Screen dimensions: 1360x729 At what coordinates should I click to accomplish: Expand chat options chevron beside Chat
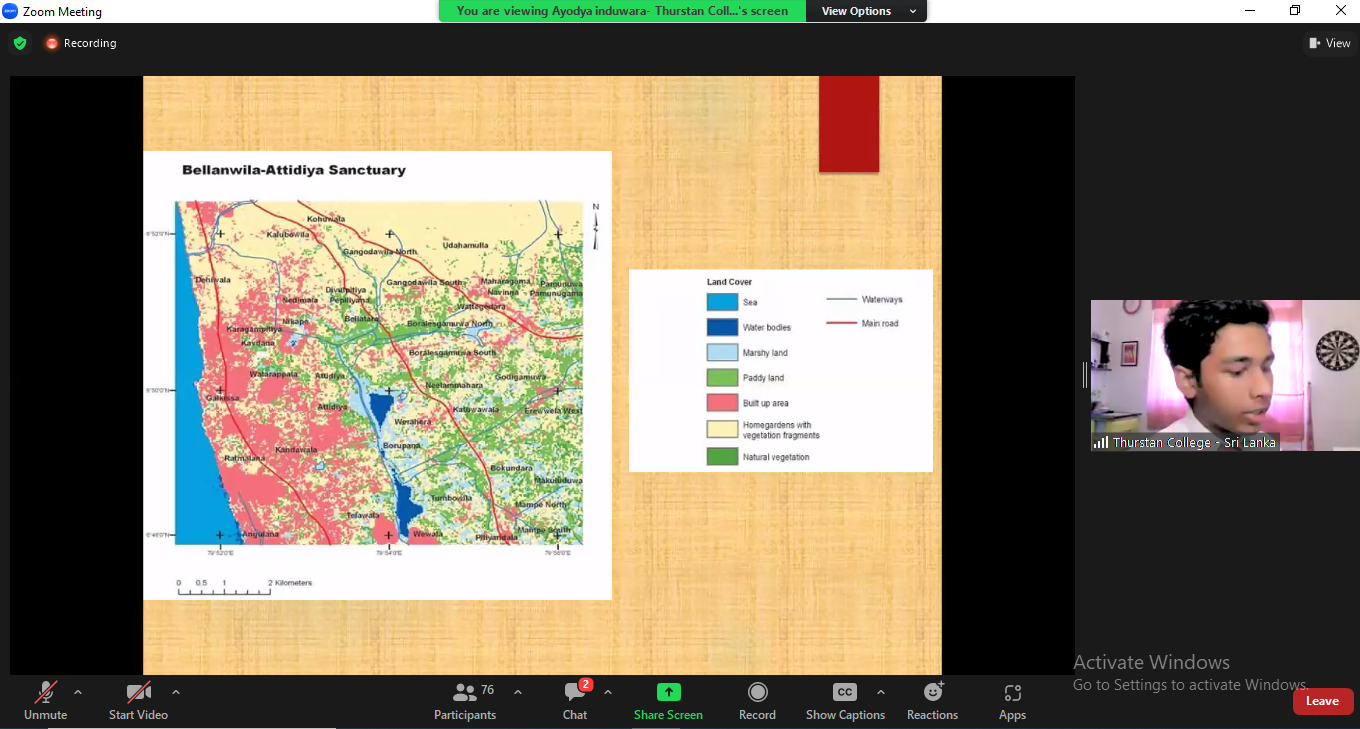tap(608, 692)
